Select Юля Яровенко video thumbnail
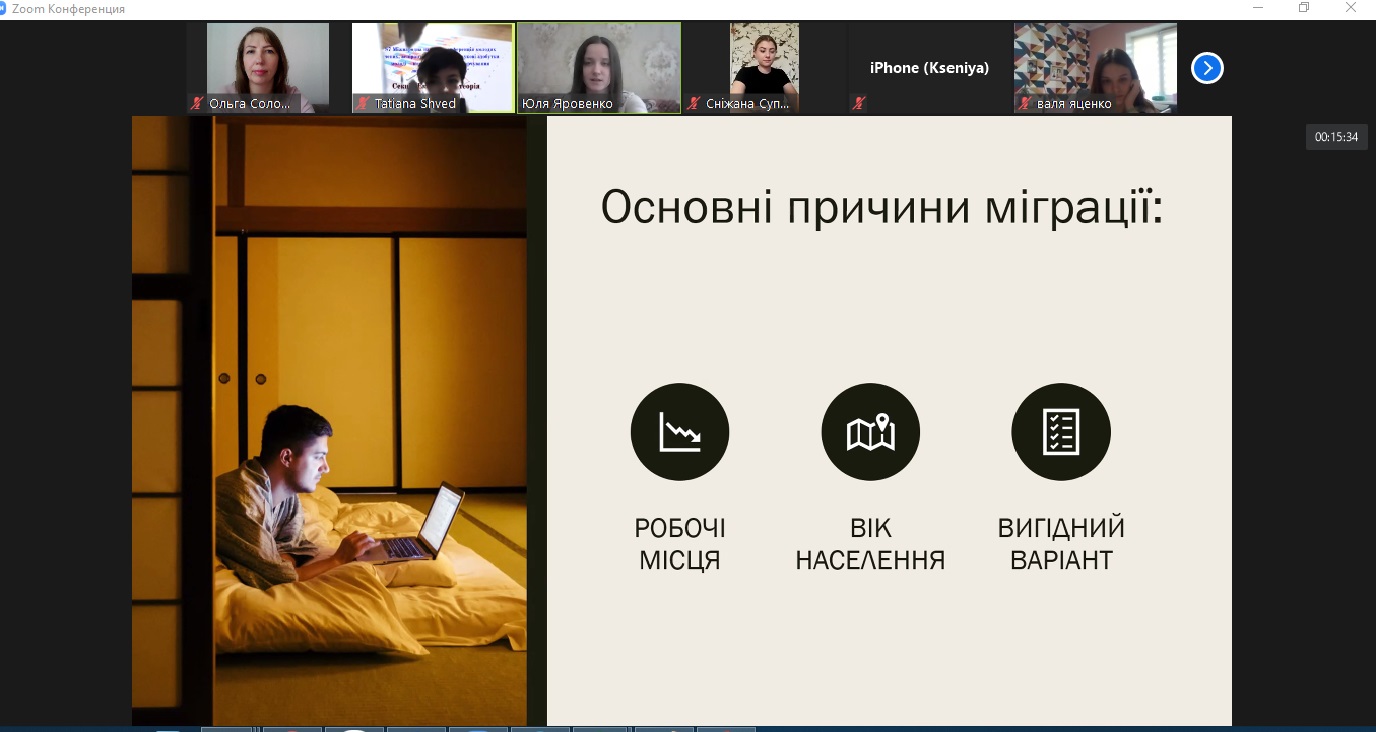The image size is (1376, 732). 599,68
